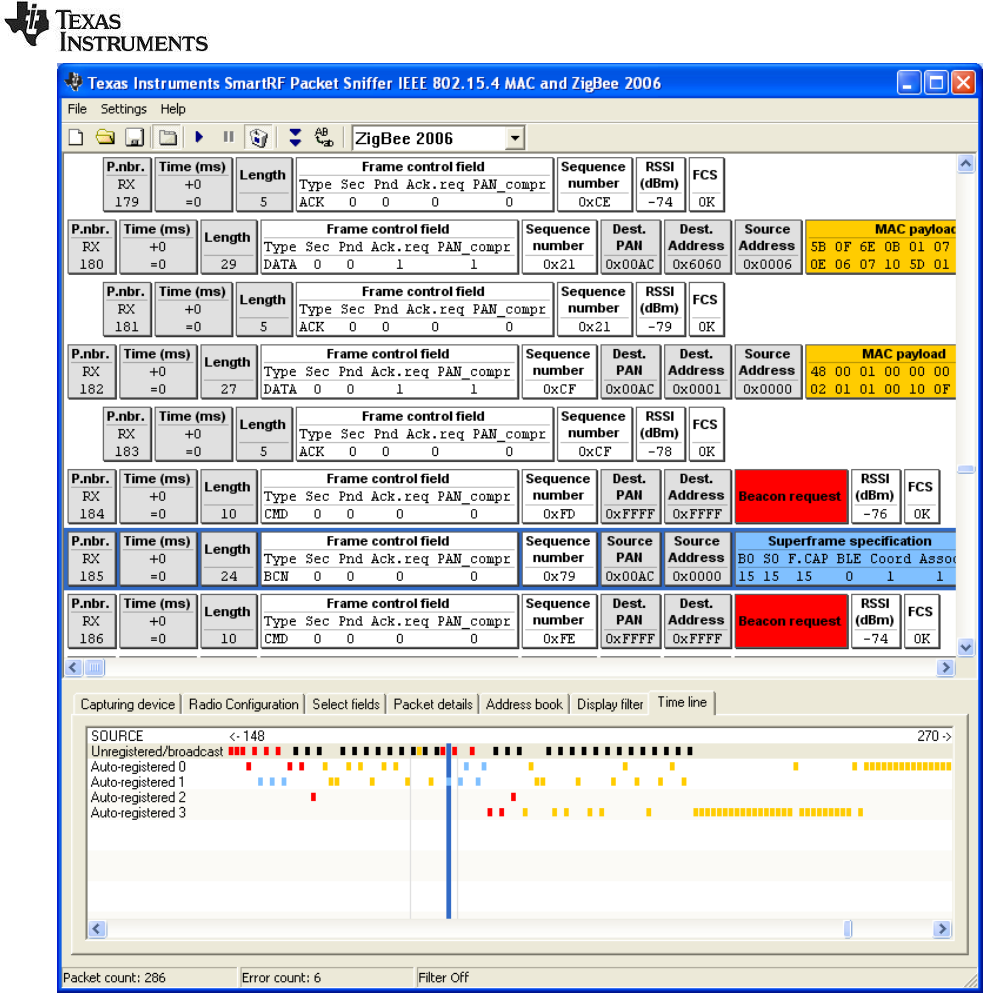Click the AB-ab font toggle icon
Screen dimensions: 983x993
point(324,137)
